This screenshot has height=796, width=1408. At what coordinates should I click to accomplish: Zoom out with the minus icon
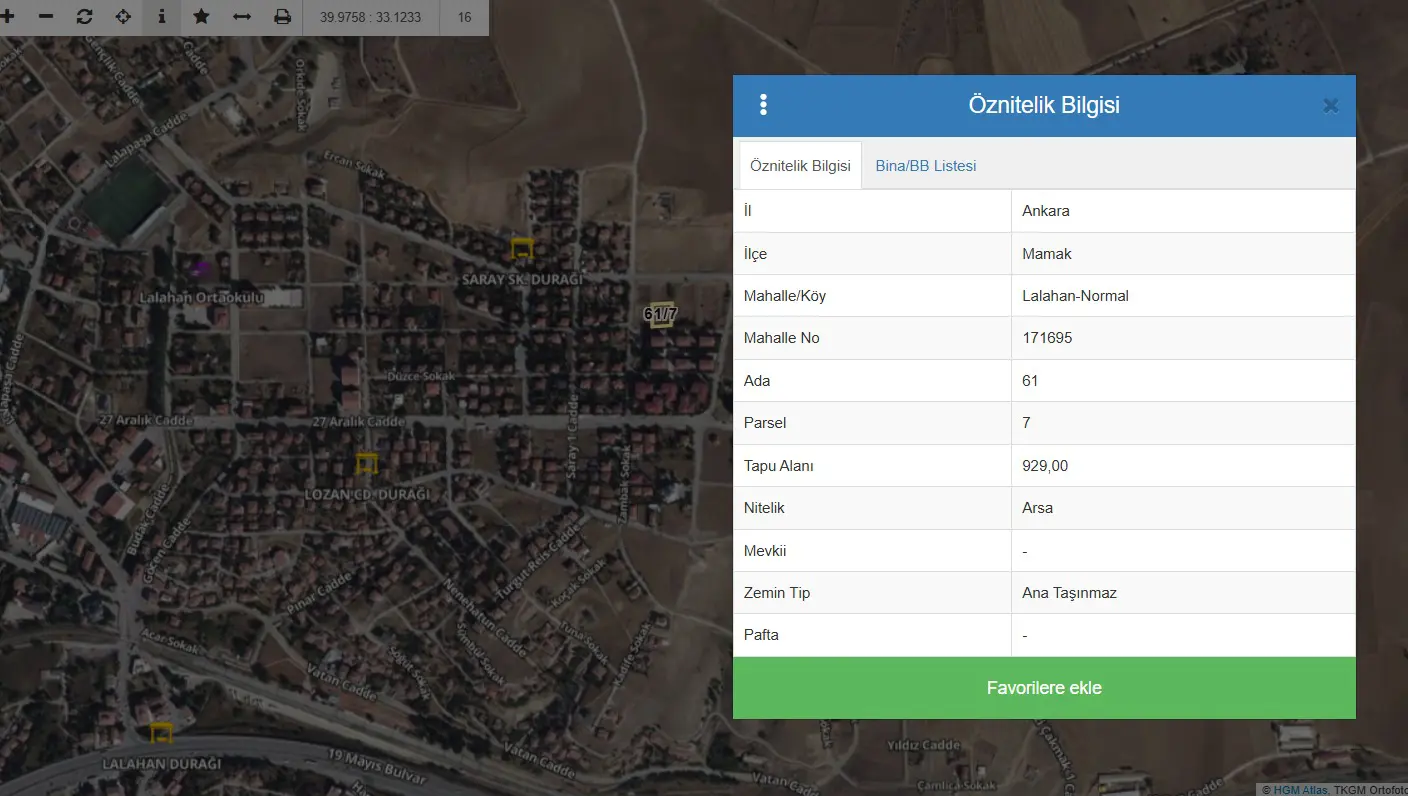click(46, 17)
